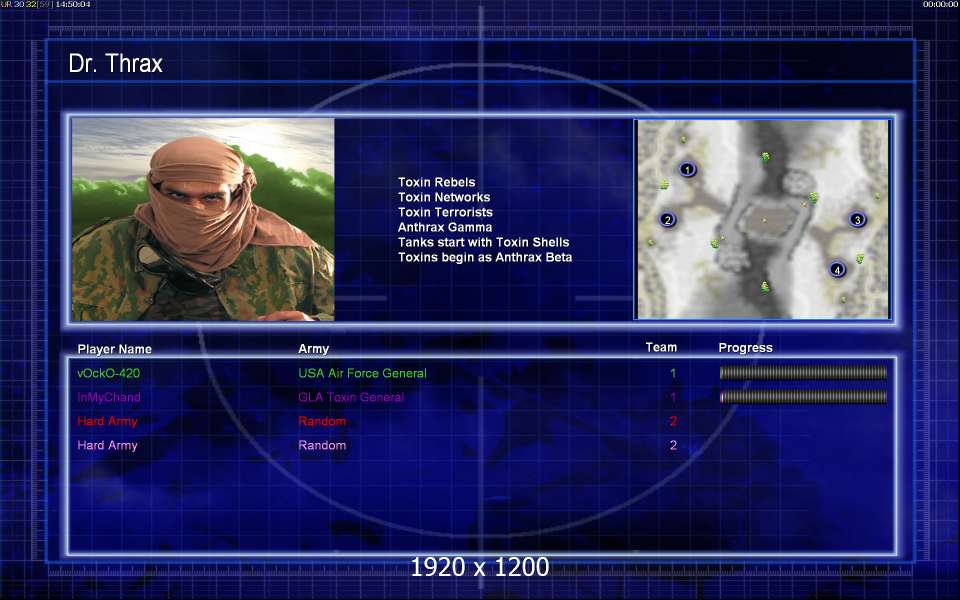Click the 00:00:00 timer in top corner
Viewport: 960px width, 600px height.
(x=940, y=4)
